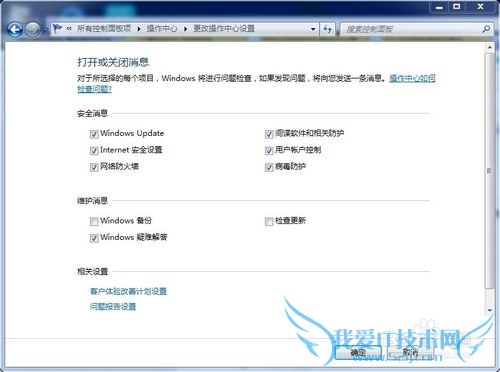Click the 打开或关闭消息 heading
Screen dimensions: 500x372
(x=113, y=62)
